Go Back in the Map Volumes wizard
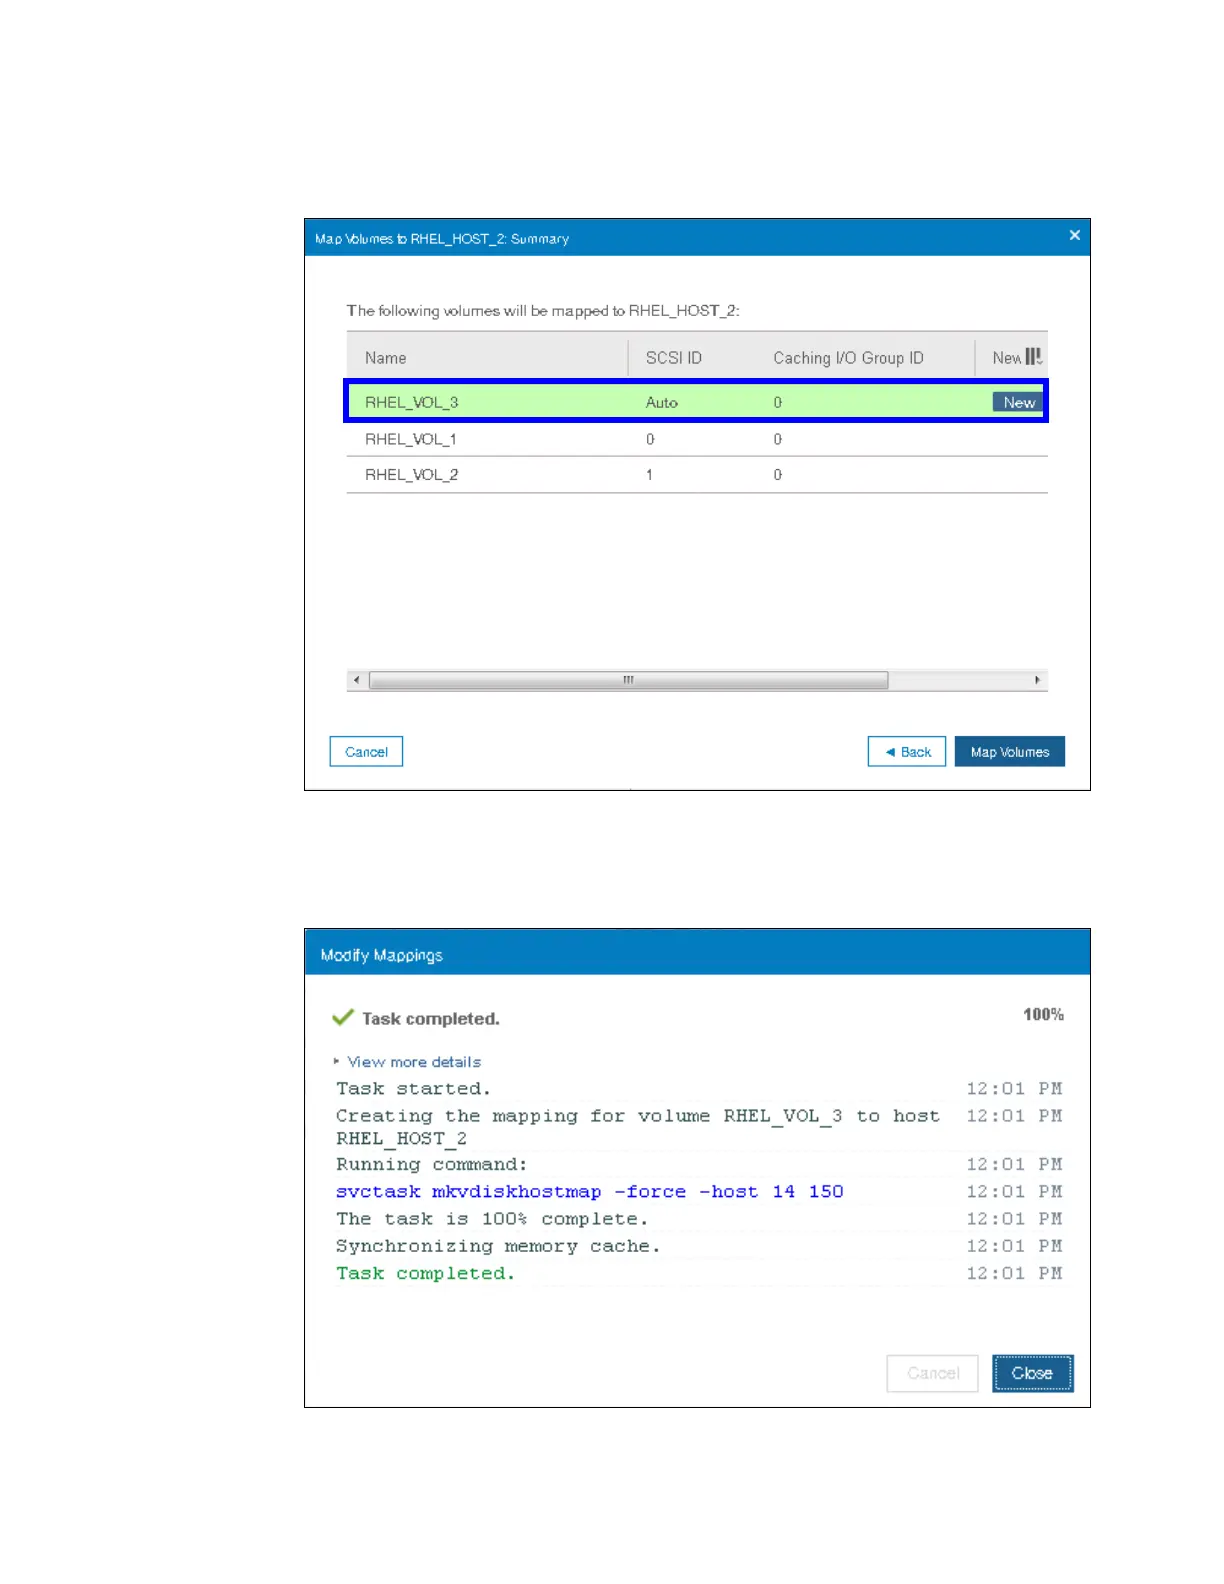Viewport: 1224px width, 1584px height. 907,752
